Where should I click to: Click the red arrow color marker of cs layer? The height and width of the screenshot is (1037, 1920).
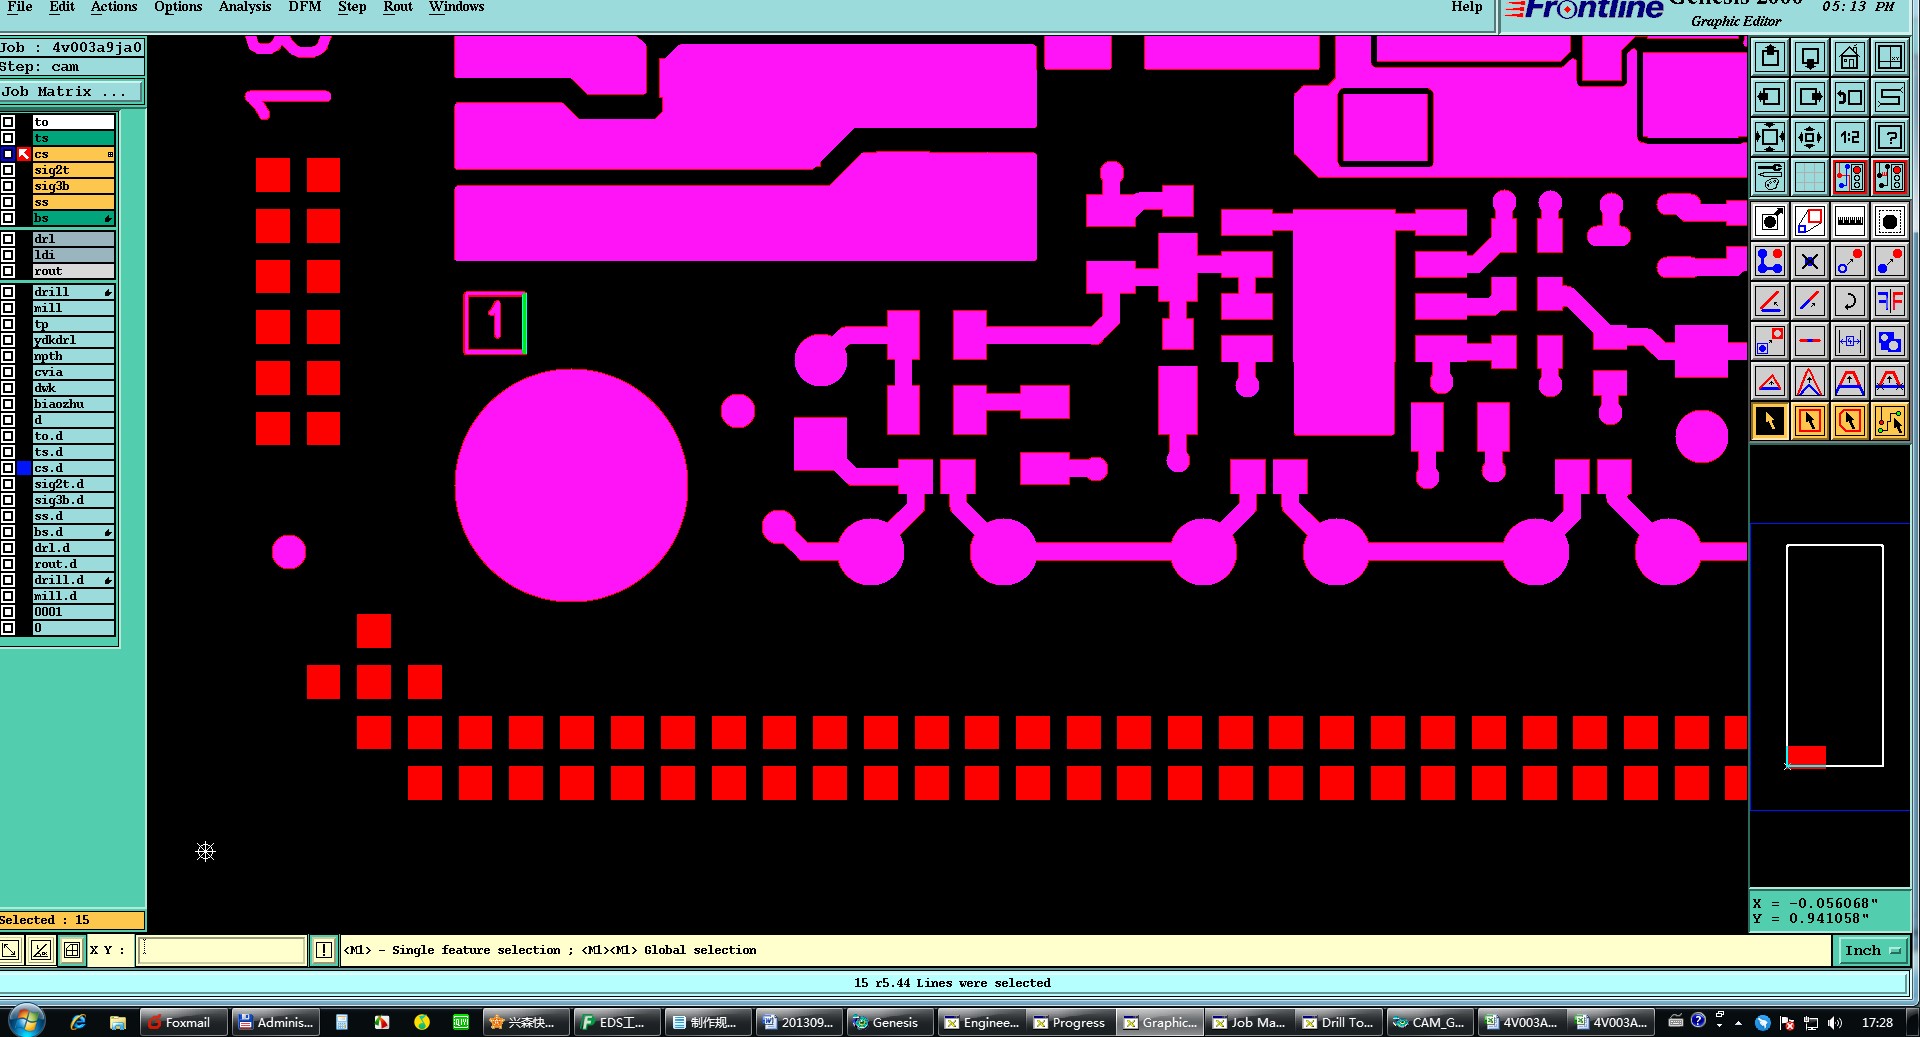point(24,154)
